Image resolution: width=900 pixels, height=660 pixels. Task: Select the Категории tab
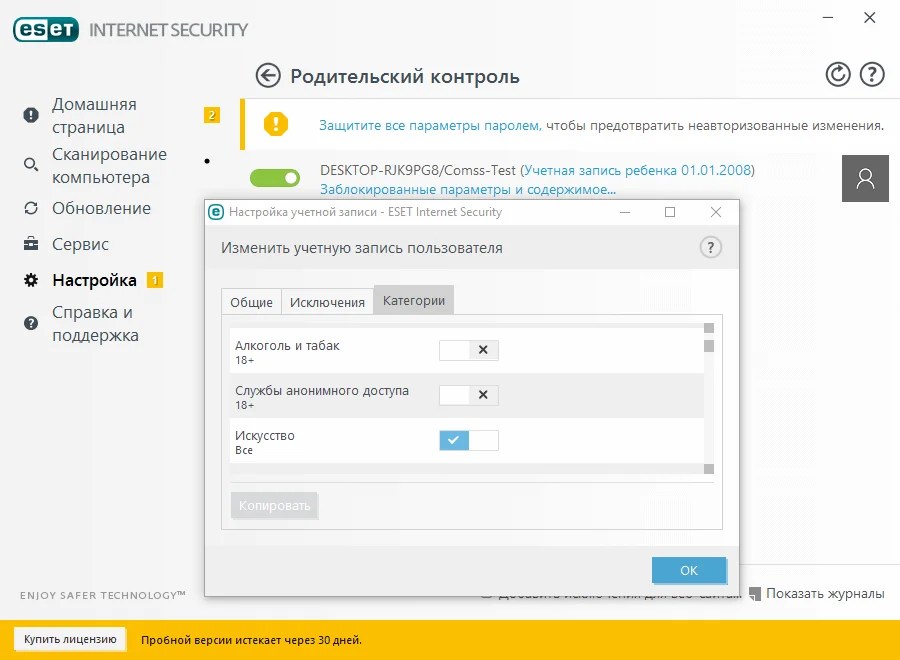tap(414, 300)
